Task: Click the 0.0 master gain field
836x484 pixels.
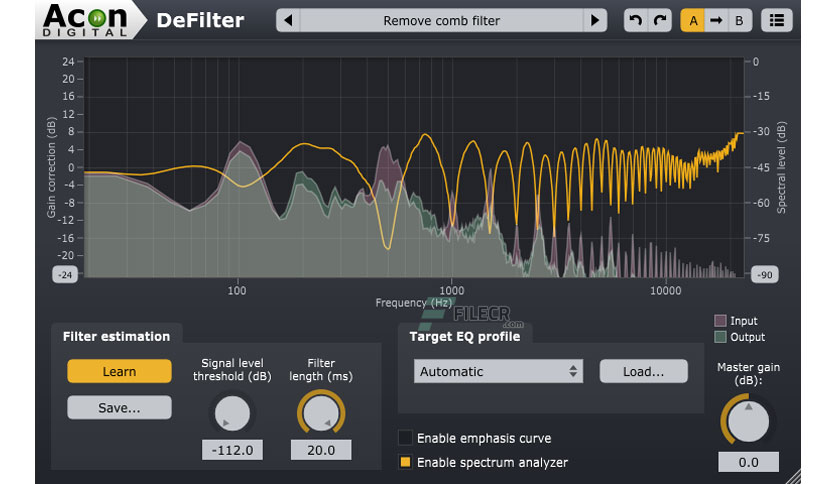Action: (x=748, y=462)
